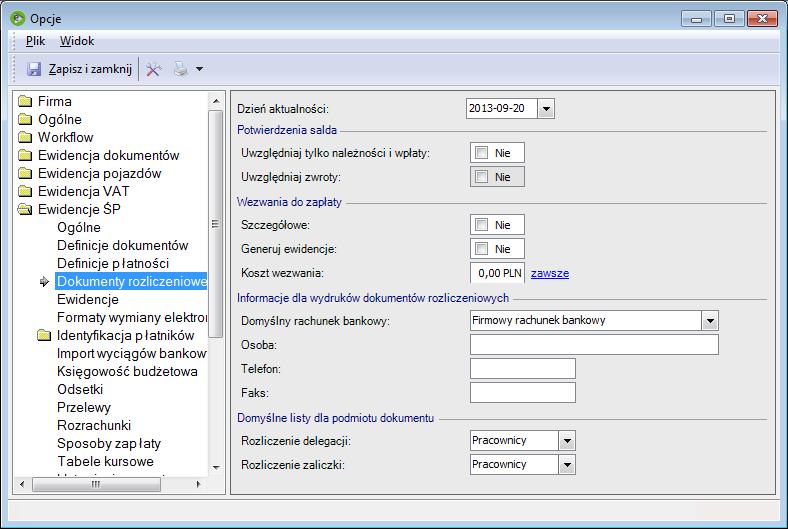Click the Telefon text field
This screenshot has width=788, height=529.
pyautogui.click(x=523, y=369)
